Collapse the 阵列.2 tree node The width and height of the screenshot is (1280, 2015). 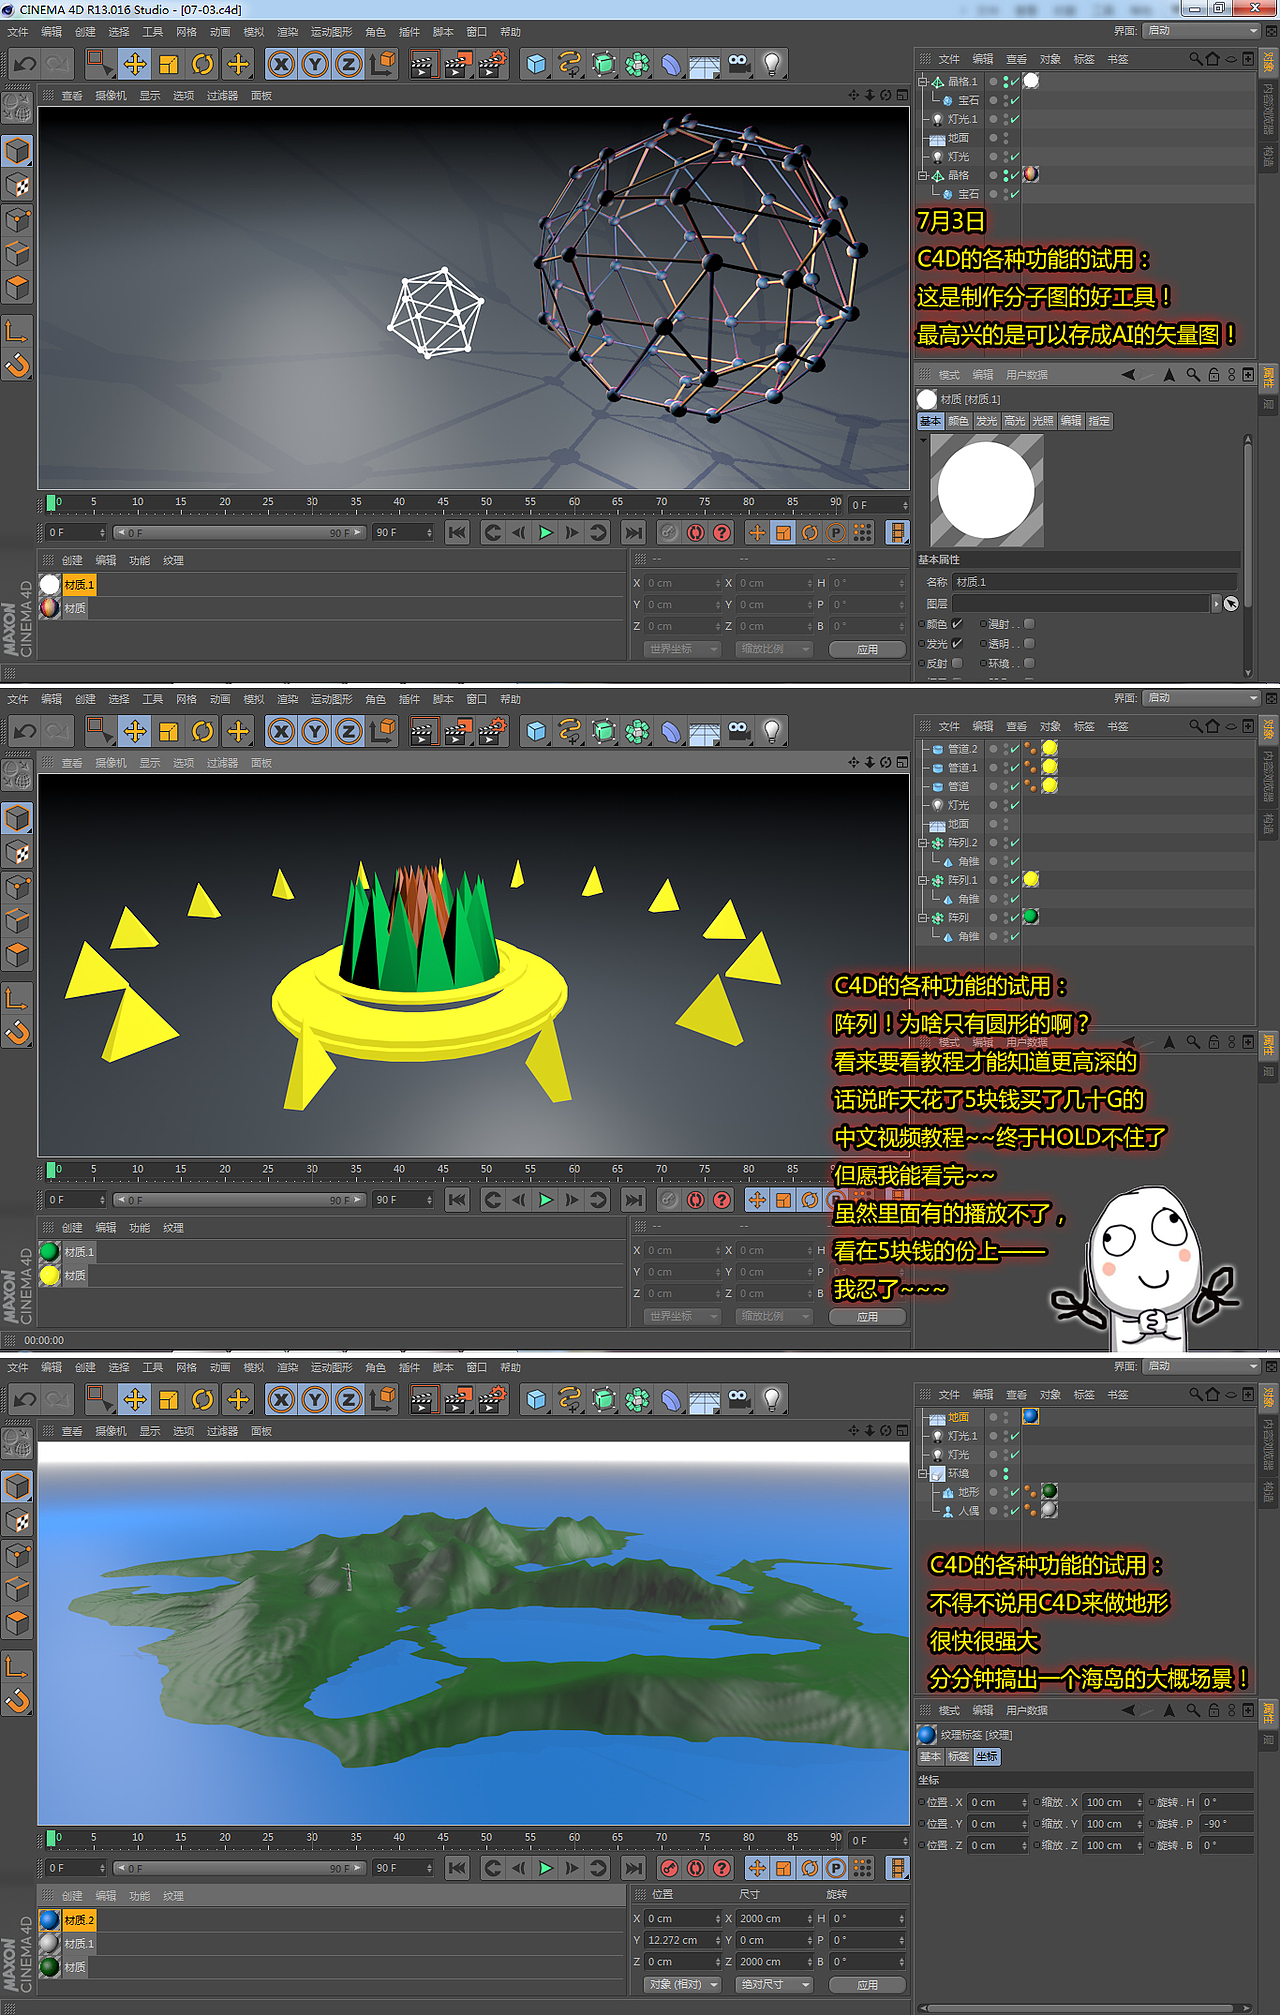[923, 843]
